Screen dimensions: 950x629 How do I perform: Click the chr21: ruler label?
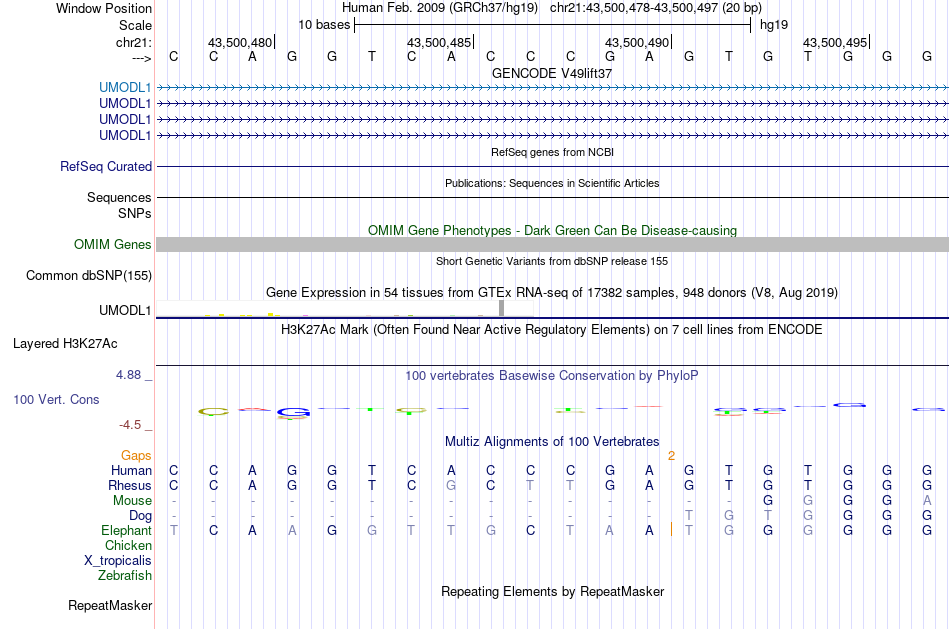click(134, 42)
